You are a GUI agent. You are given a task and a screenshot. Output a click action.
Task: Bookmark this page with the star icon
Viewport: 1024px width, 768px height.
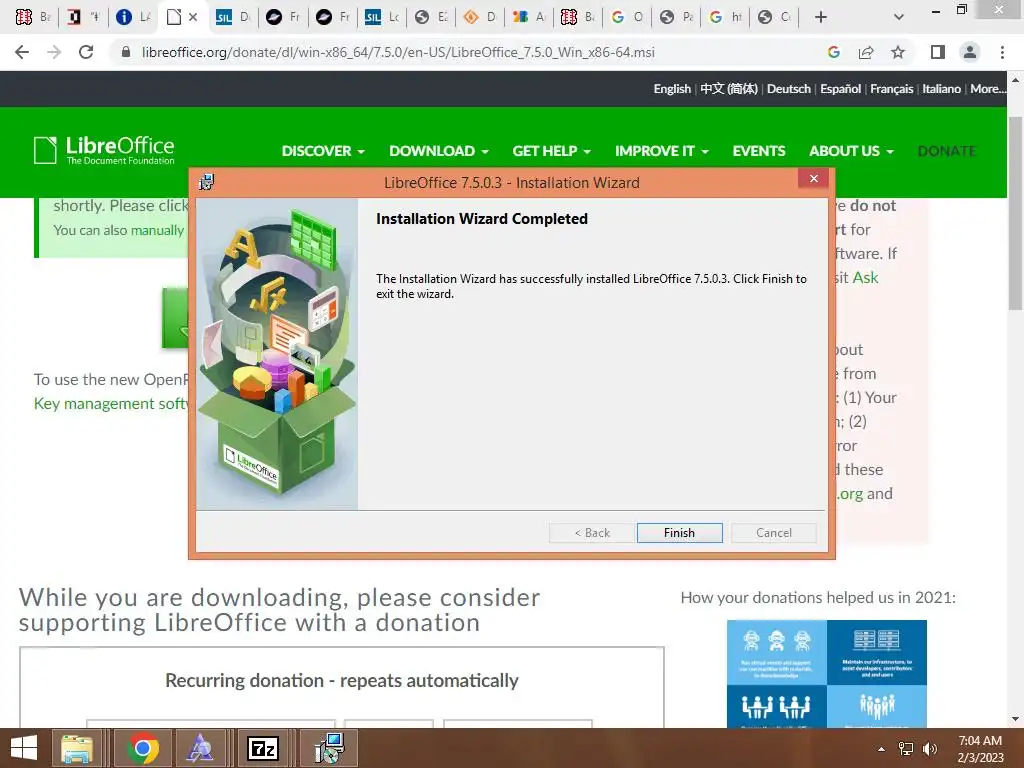[898, 52]
